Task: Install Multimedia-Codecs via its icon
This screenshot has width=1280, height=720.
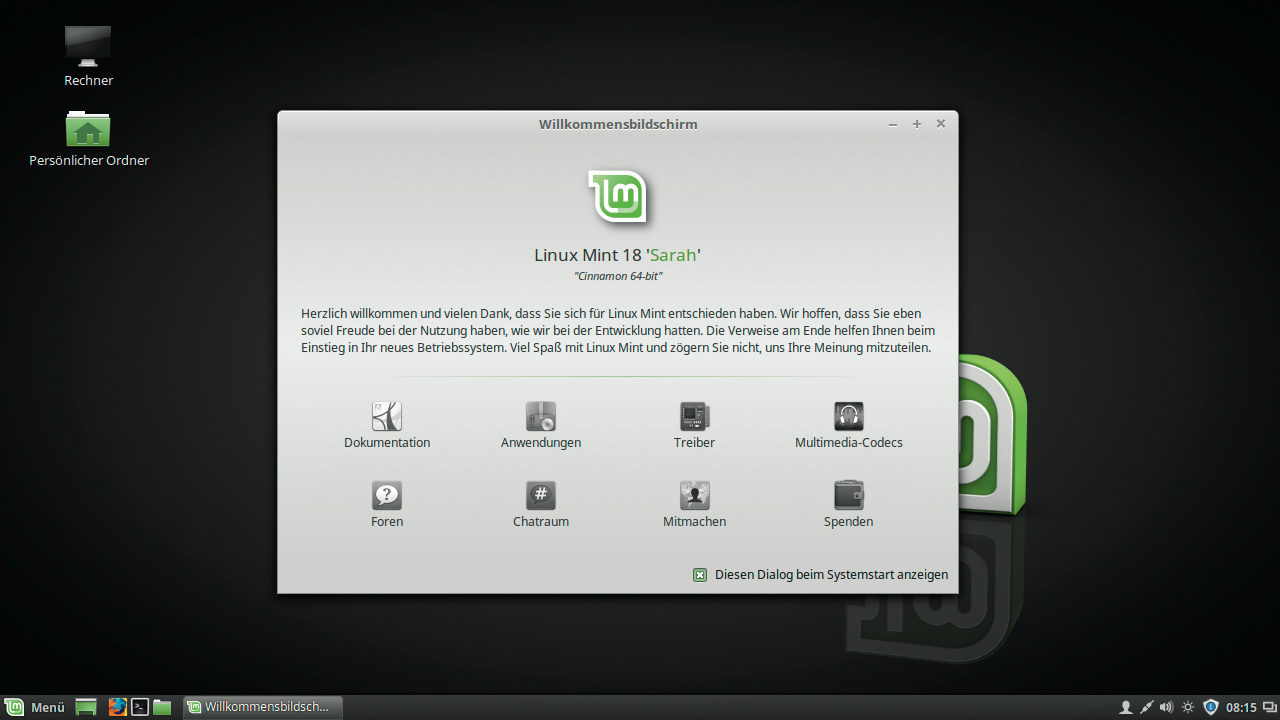Action: point(848,416)
